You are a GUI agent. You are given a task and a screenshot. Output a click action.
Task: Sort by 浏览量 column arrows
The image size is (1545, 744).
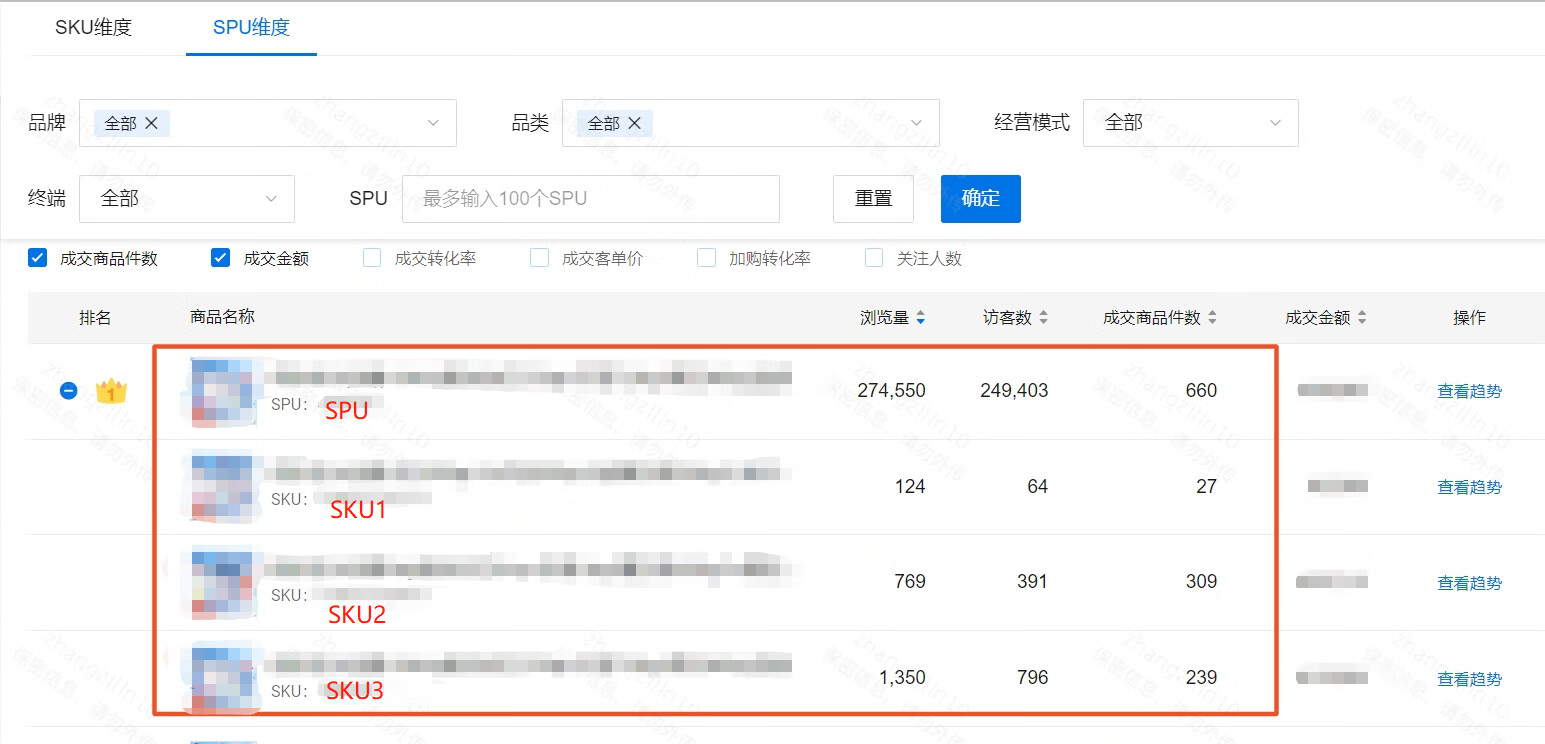[x=920, y=318]
